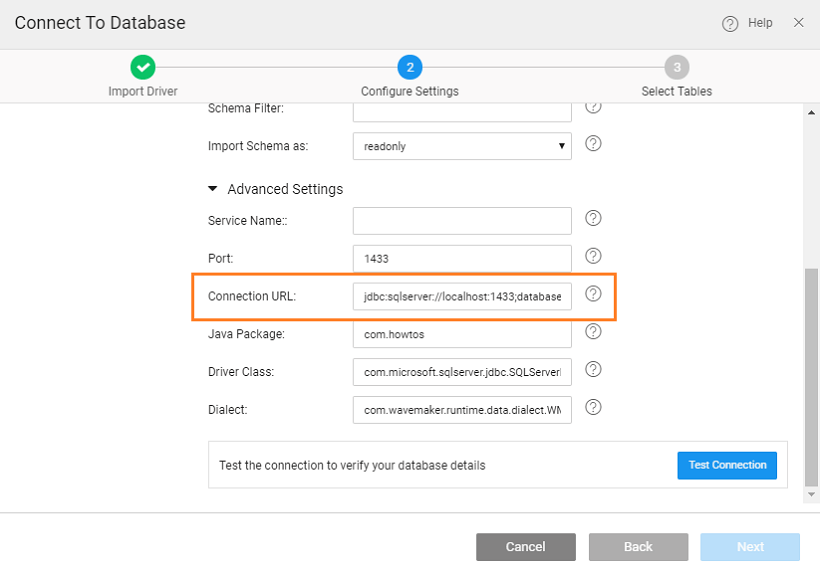Screen dimensions: 820x580
Task: Jump to Select Tables step
Action: (x=677, y=68)
